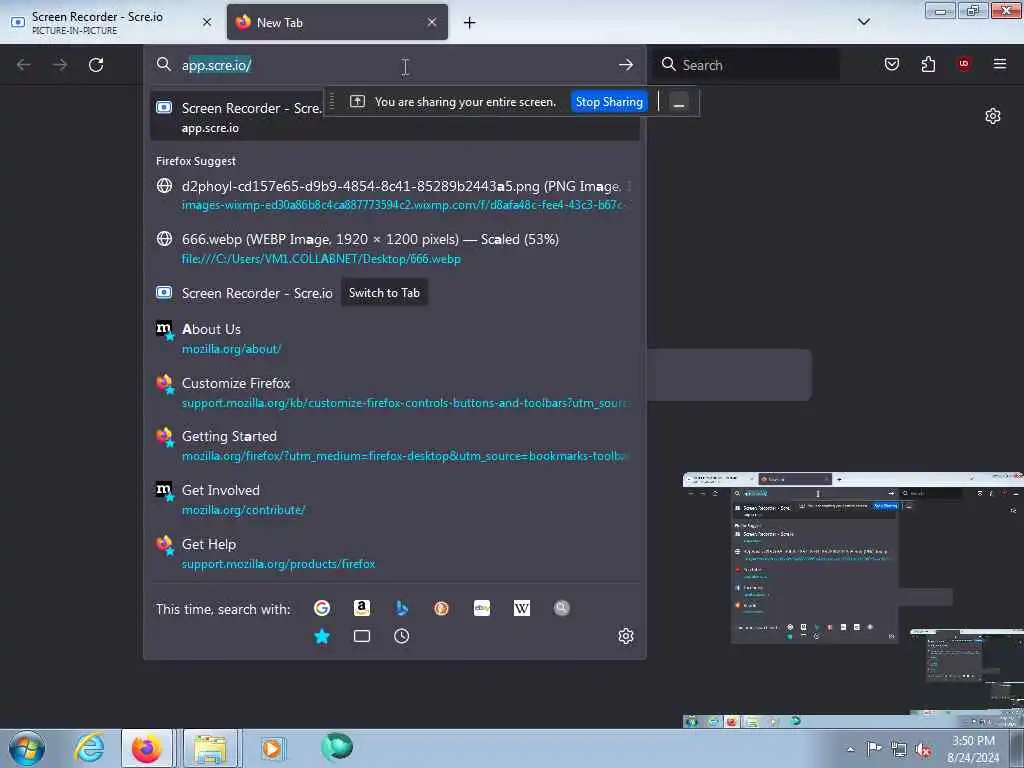
Task: Go back one page
Action: pos(24,65)
